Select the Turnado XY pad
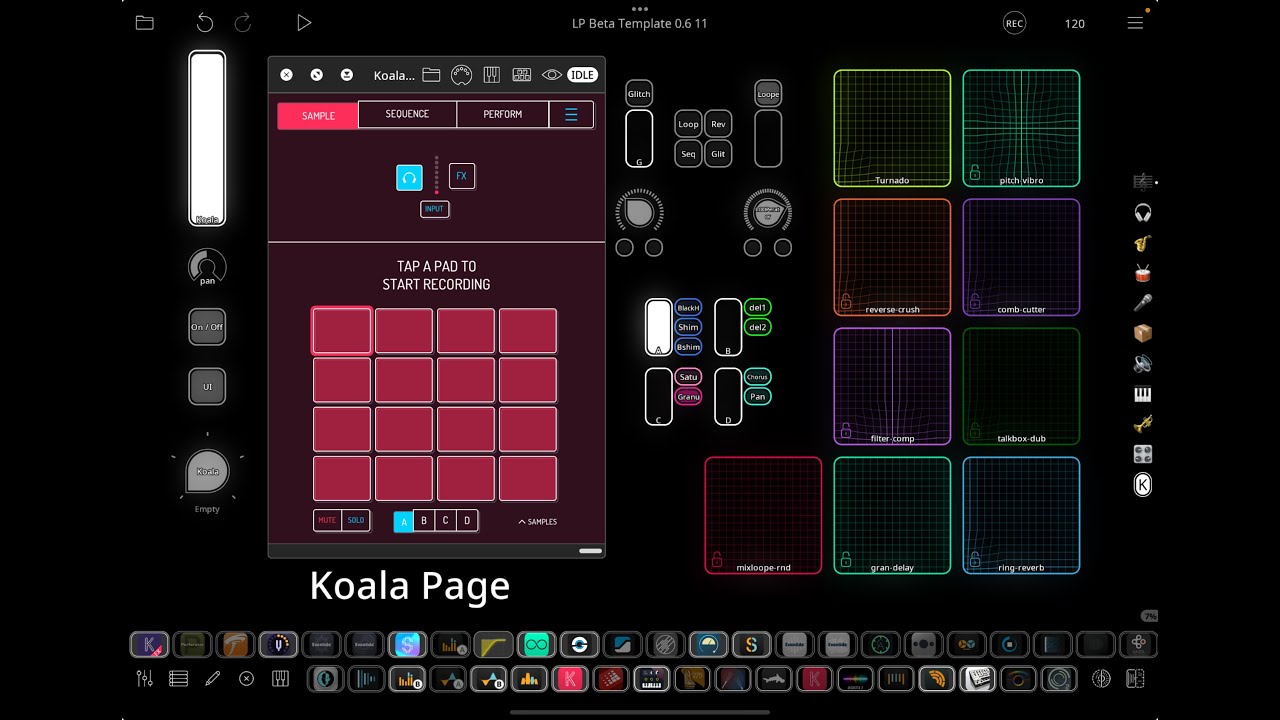This screenshot has height=720, width=1280. [x=892, y=128]
